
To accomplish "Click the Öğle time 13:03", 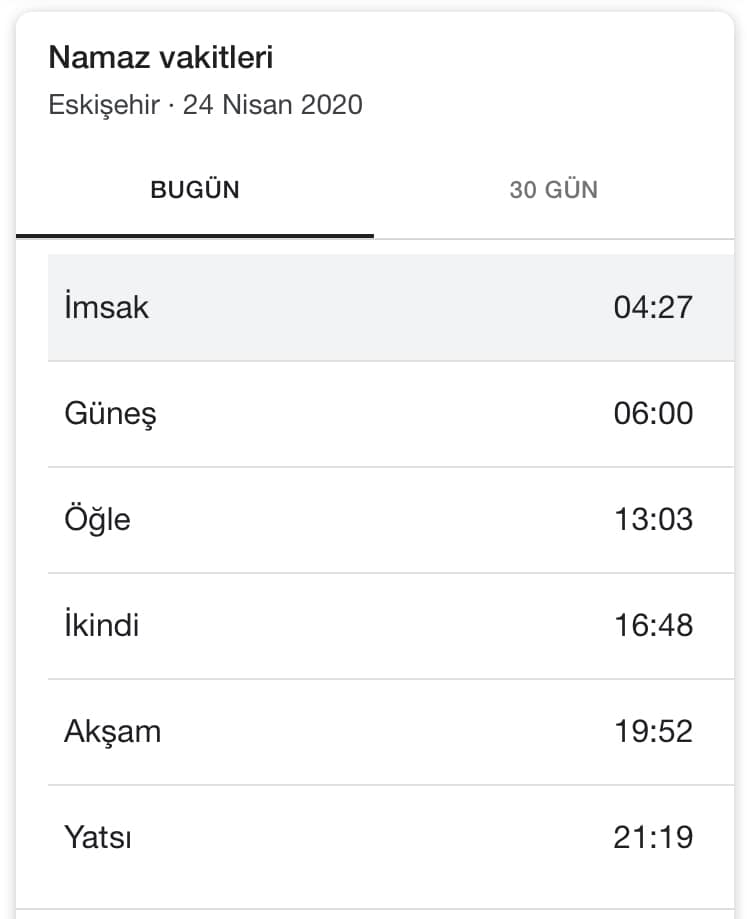I will (x=653, y=520).
